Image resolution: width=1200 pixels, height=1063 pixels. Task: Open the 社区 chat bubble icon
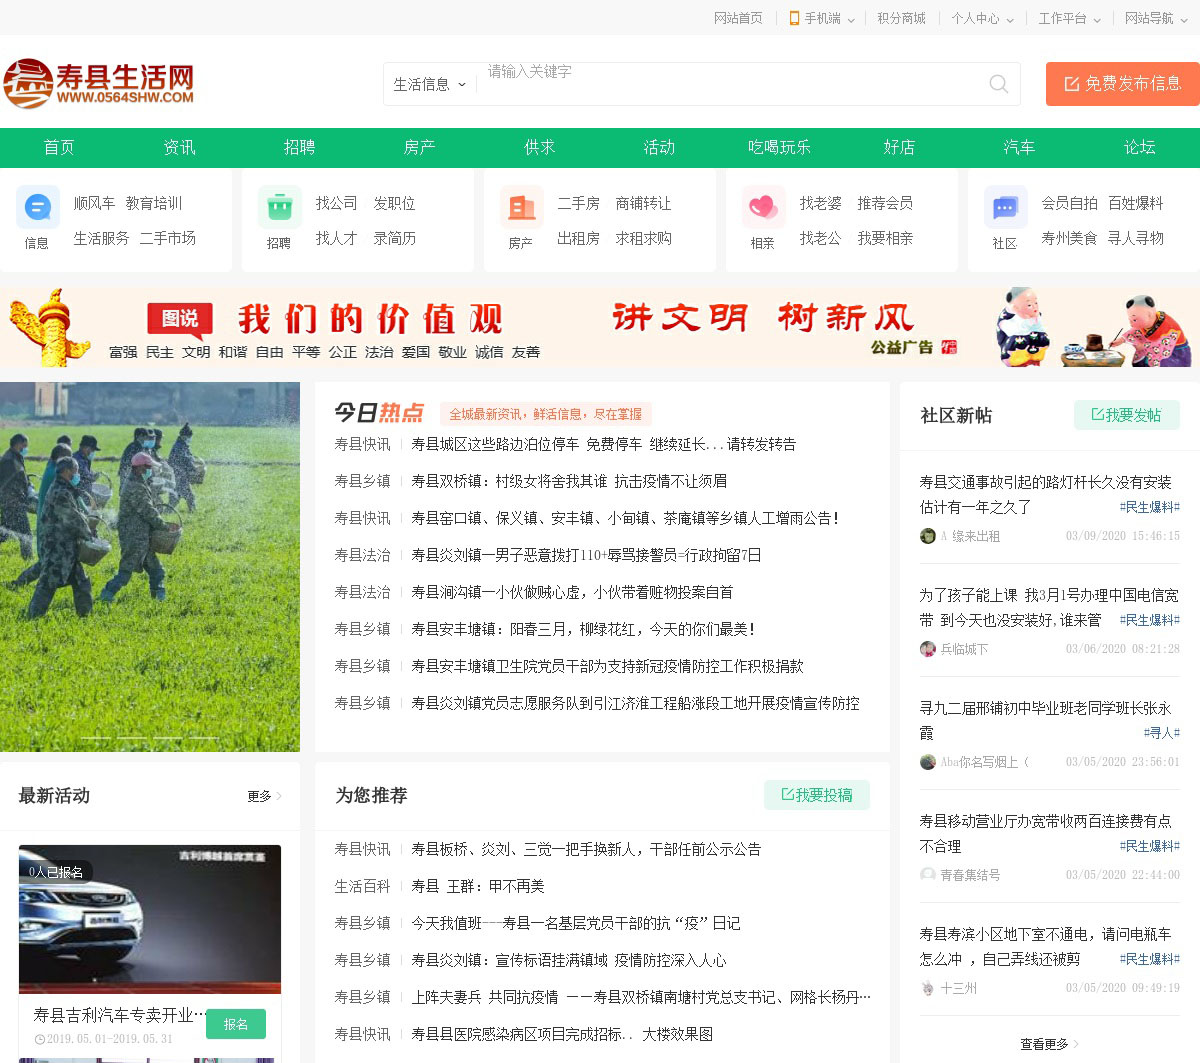[1005, 208]
